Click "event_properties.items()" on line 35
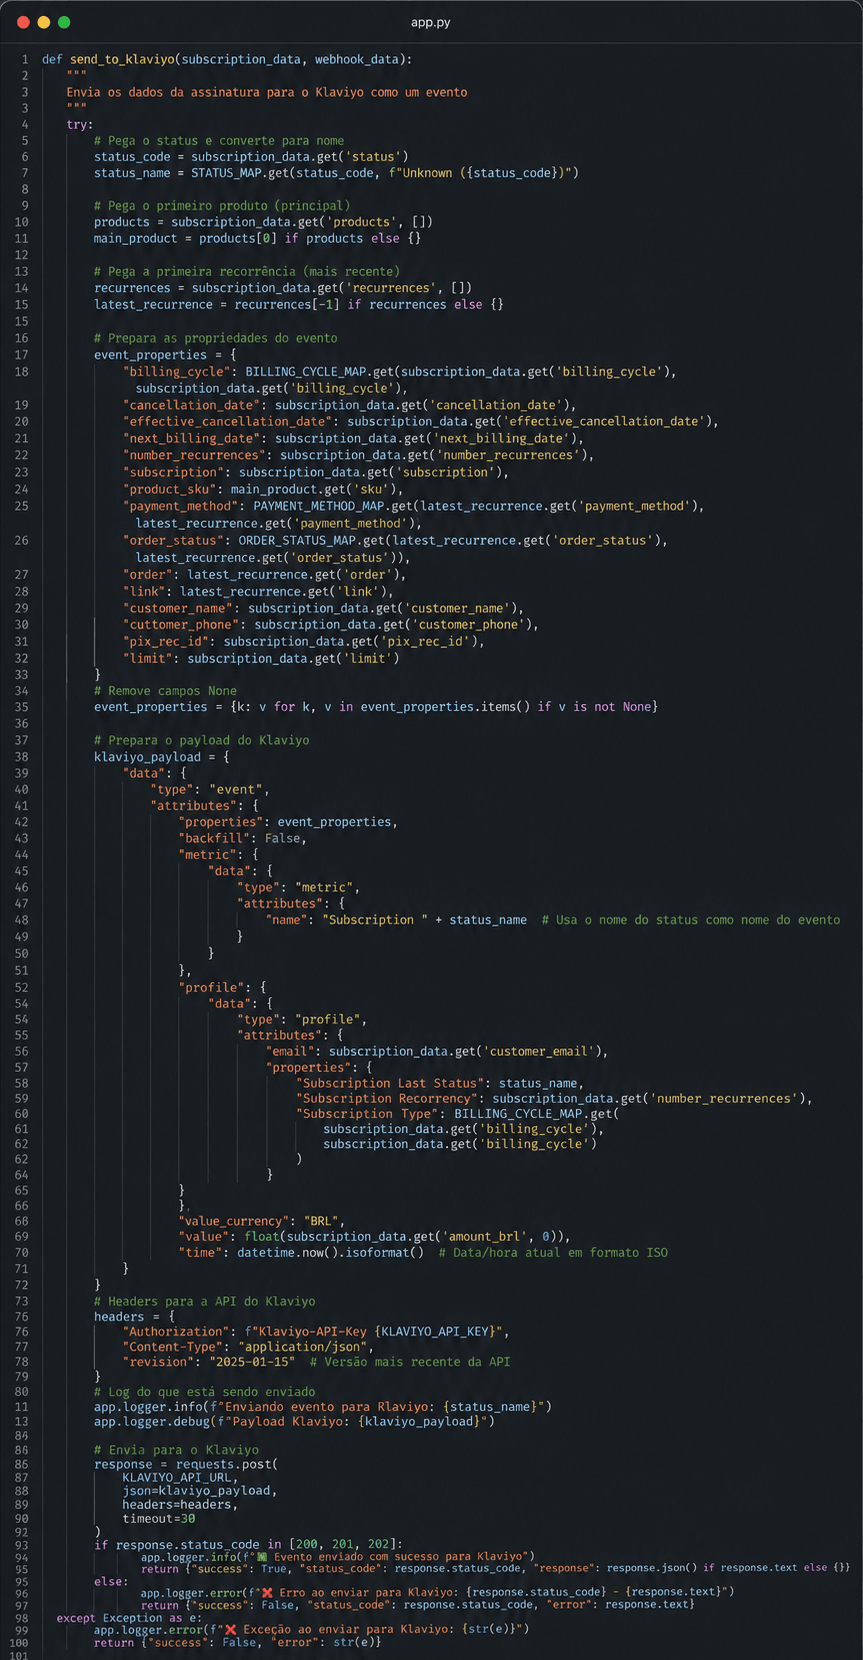Screen dimensions: 863x1660 point(445,707)
